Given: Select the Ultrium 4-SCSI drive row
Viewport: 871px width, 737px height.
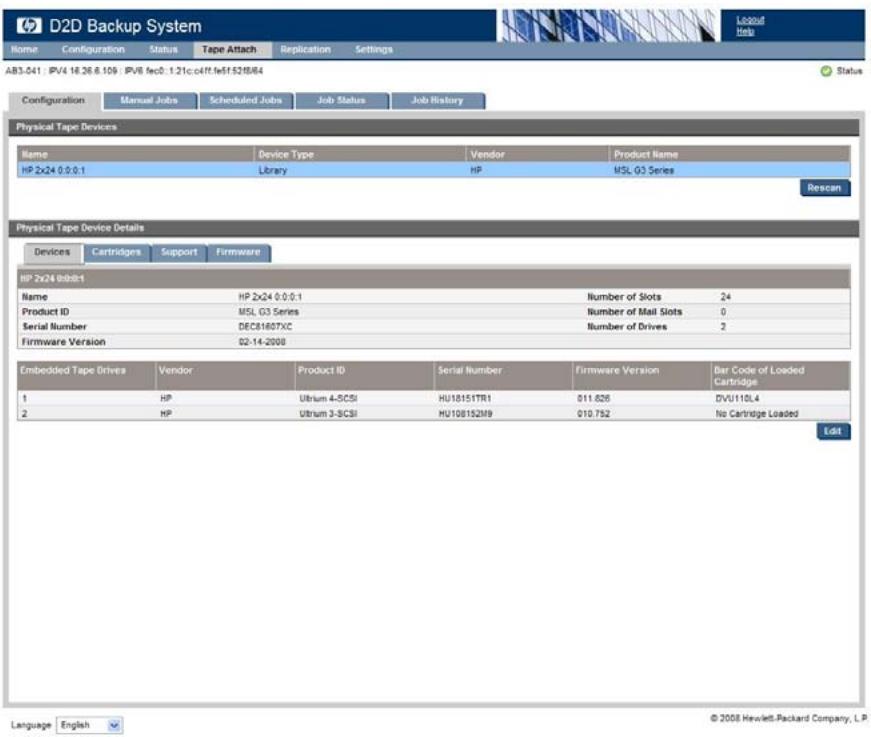Looking at the screenshot, I should click(433, 398).
